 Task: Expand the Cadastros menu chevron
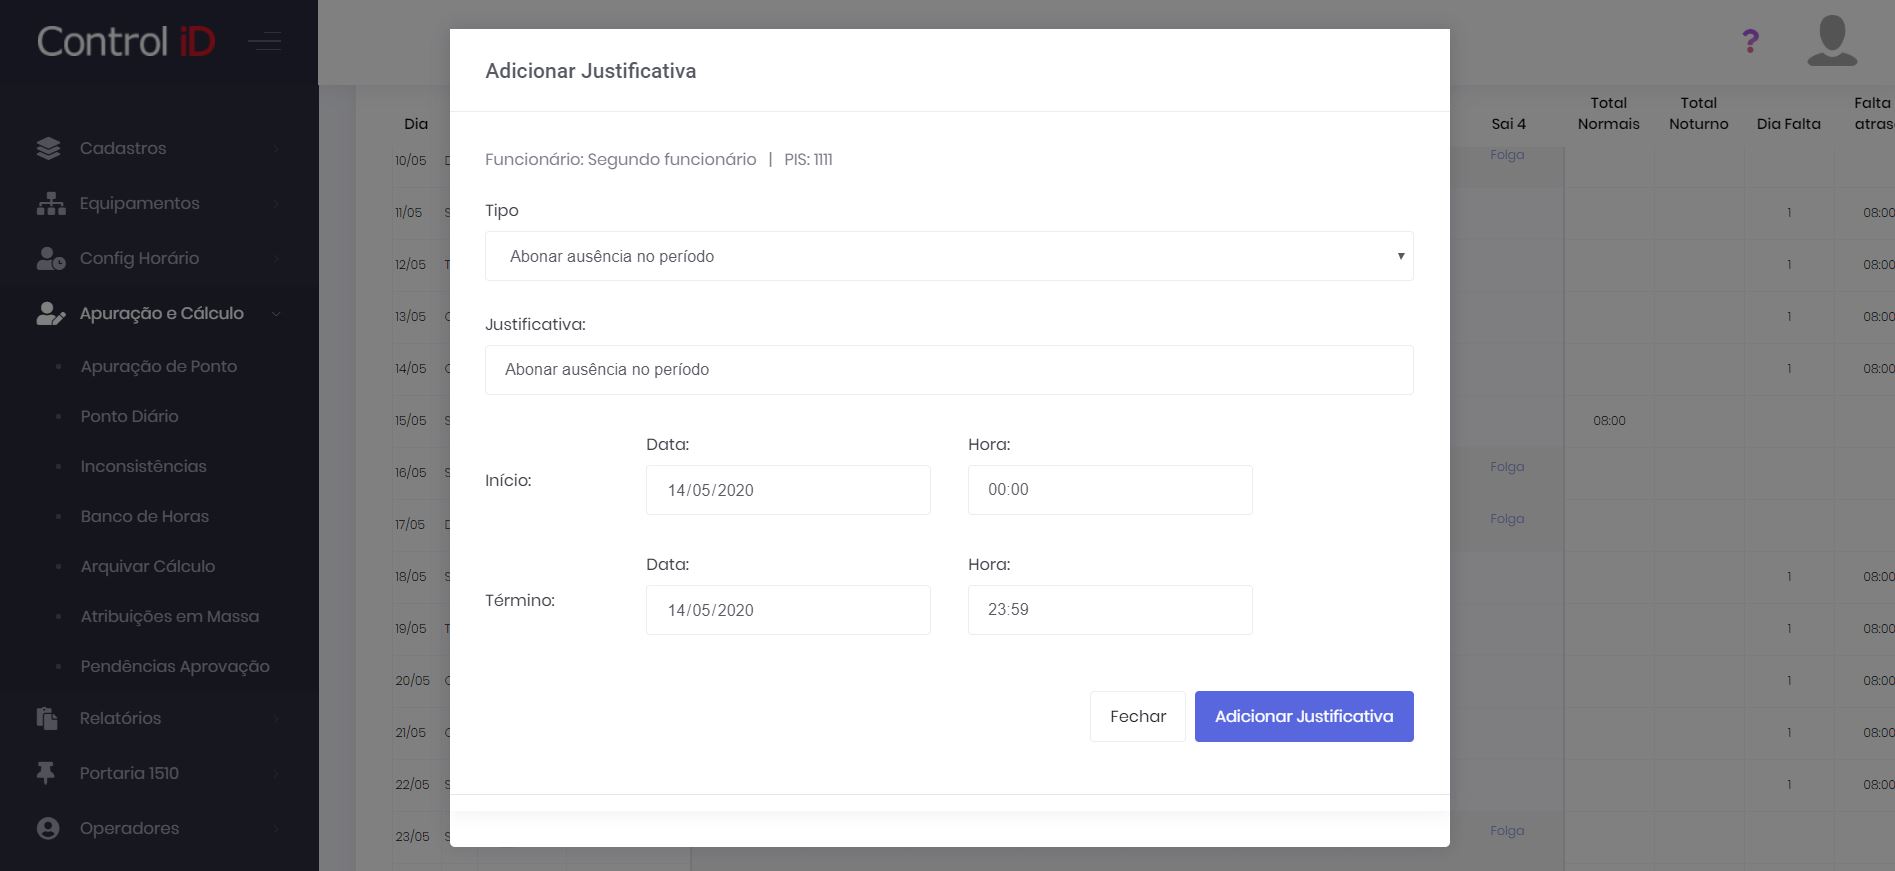pos(276,149)
